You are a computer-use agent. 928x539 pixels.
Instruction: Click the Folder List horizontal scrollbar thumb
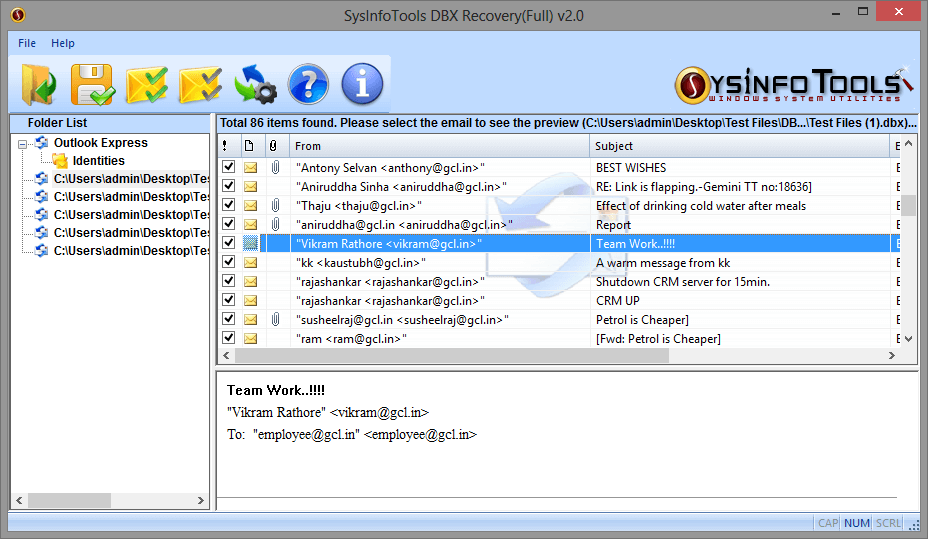click(69, 501)
